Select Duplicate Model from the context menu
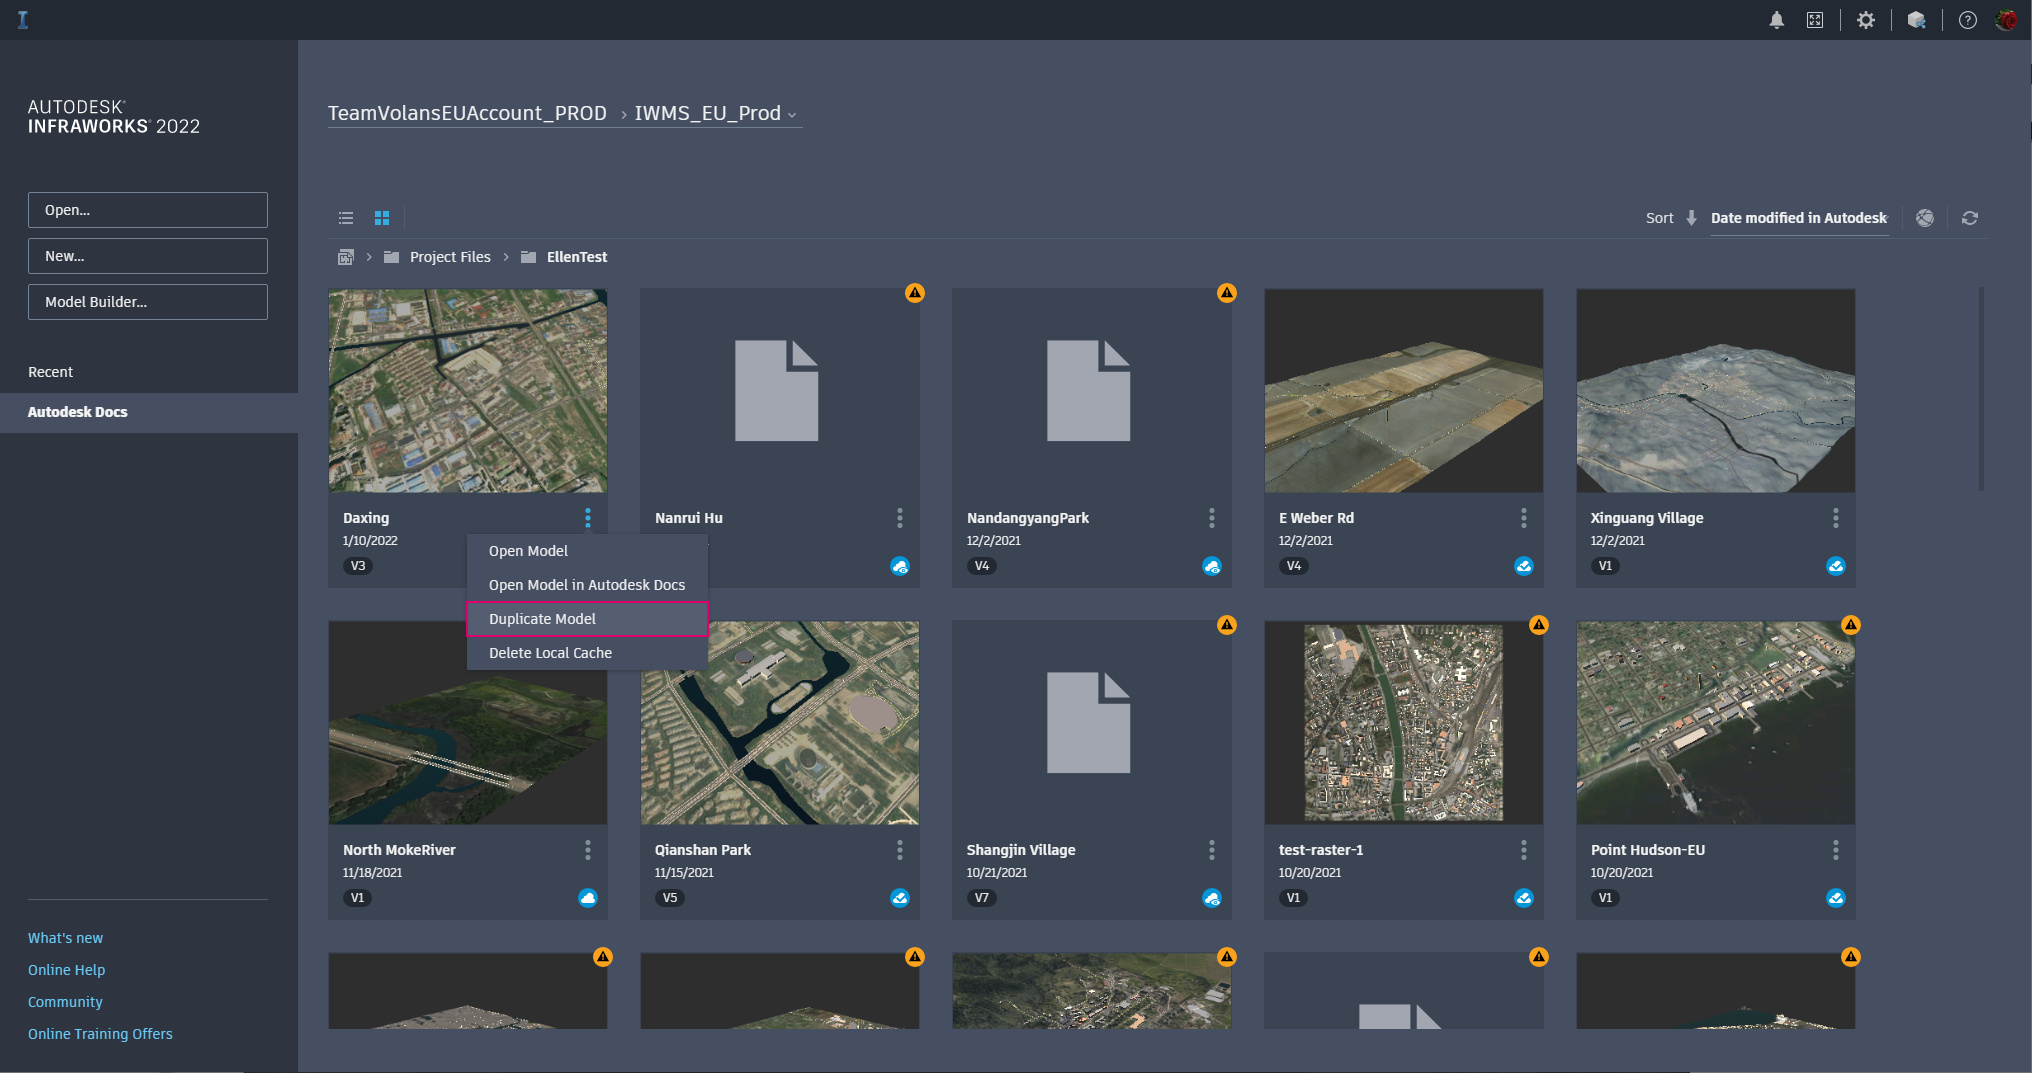This screenshot has height=1073, width=2032. pyautogui.click(x=542, y=619)
